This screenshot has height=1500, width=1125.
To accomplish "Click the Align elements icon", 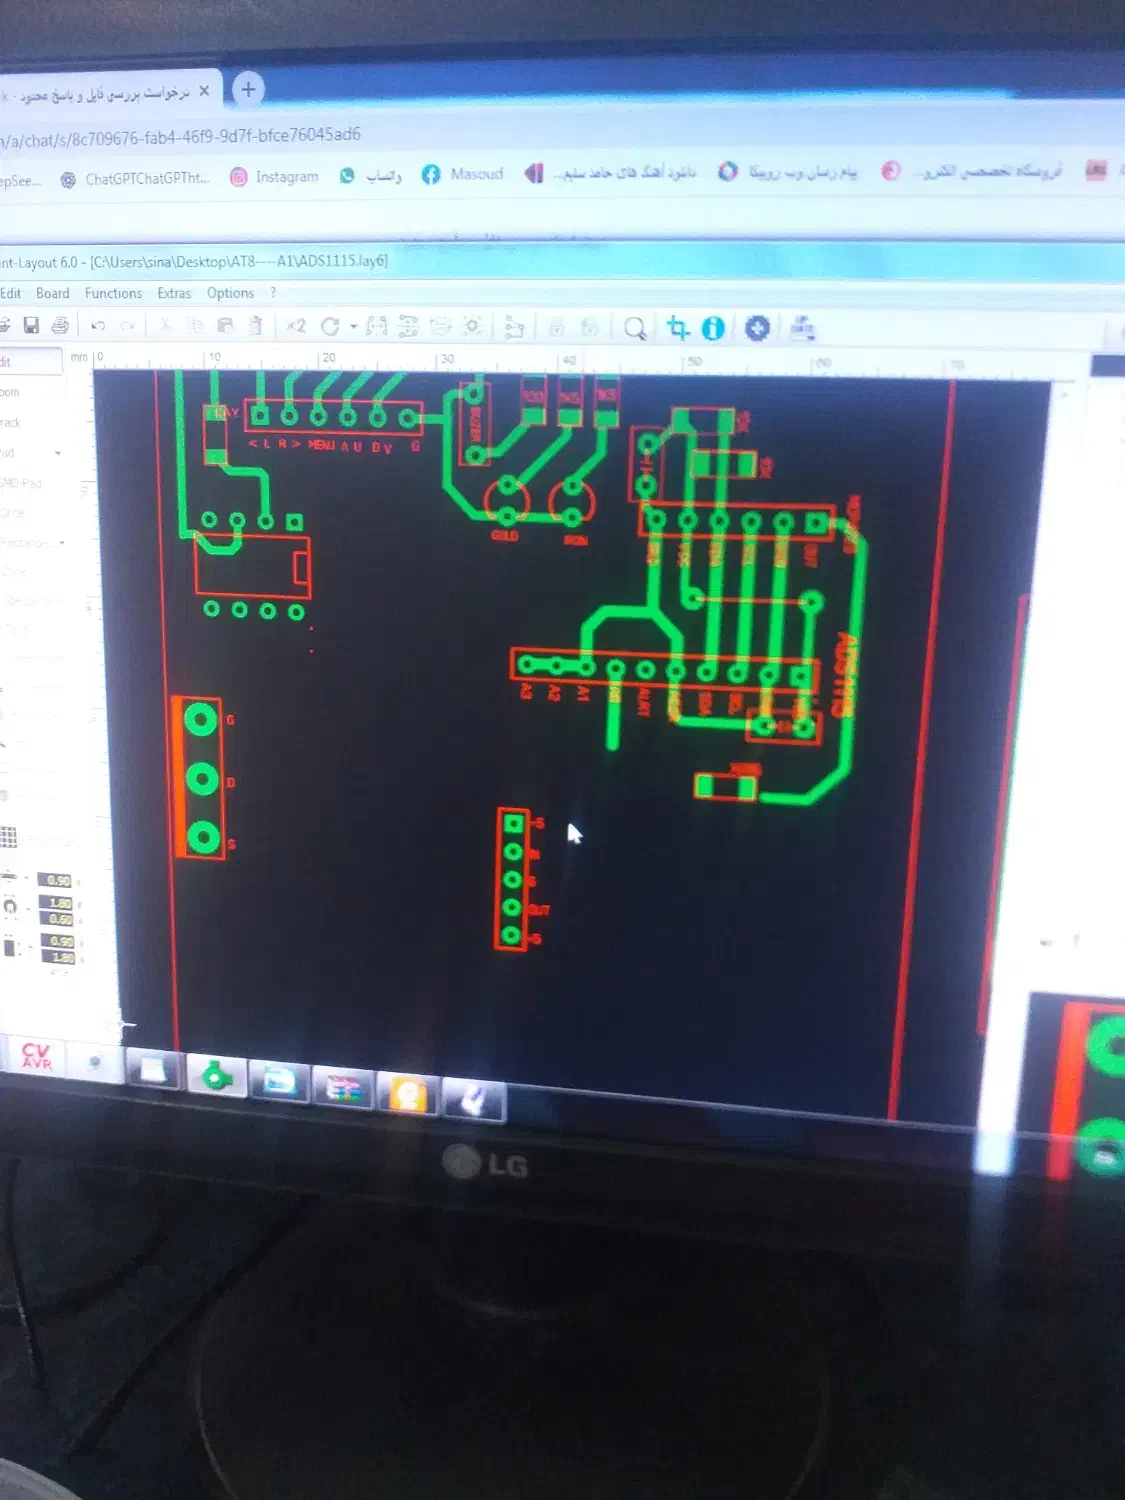I will (x=408, y=326).
